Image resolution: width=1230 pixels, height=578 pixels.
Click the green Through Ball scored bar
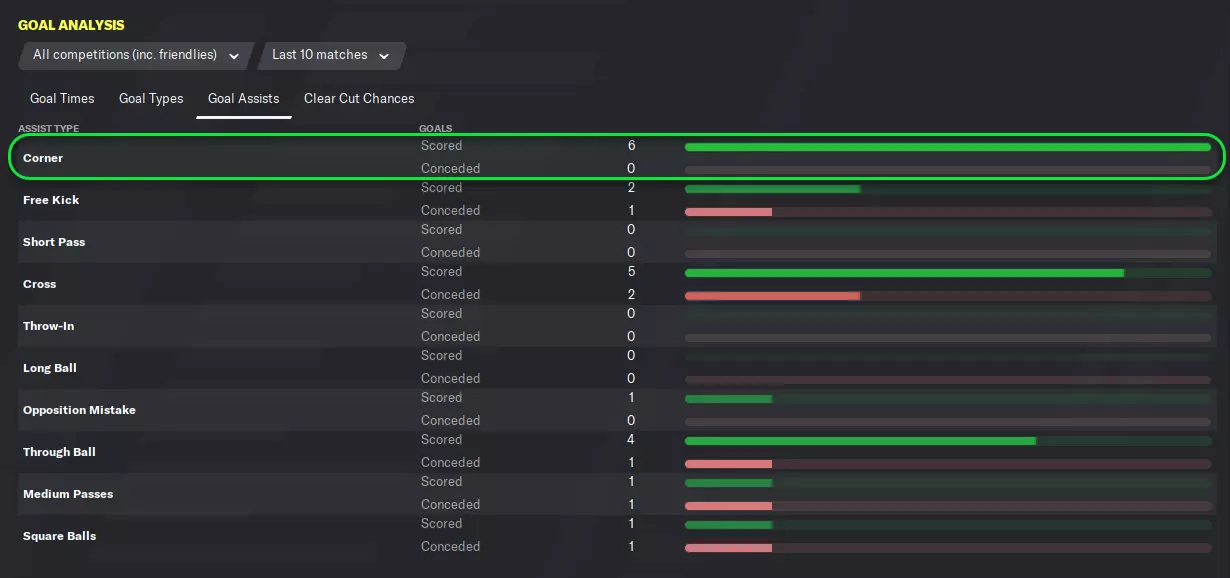860,441
